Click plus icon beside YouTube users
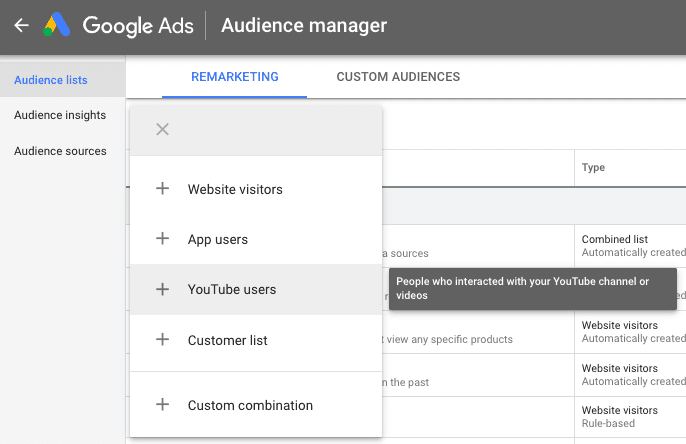 [163, 289]
